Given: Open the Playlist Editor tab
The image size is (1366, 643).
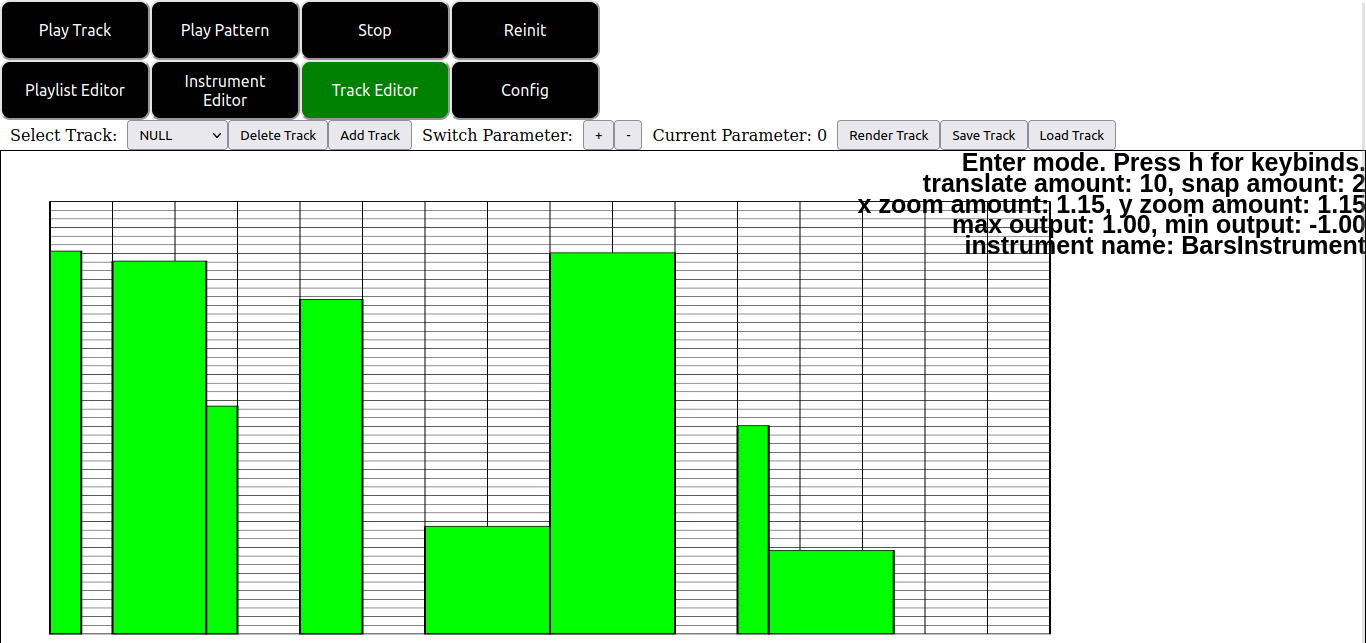Looking at the screenshot, I should 75,90.
